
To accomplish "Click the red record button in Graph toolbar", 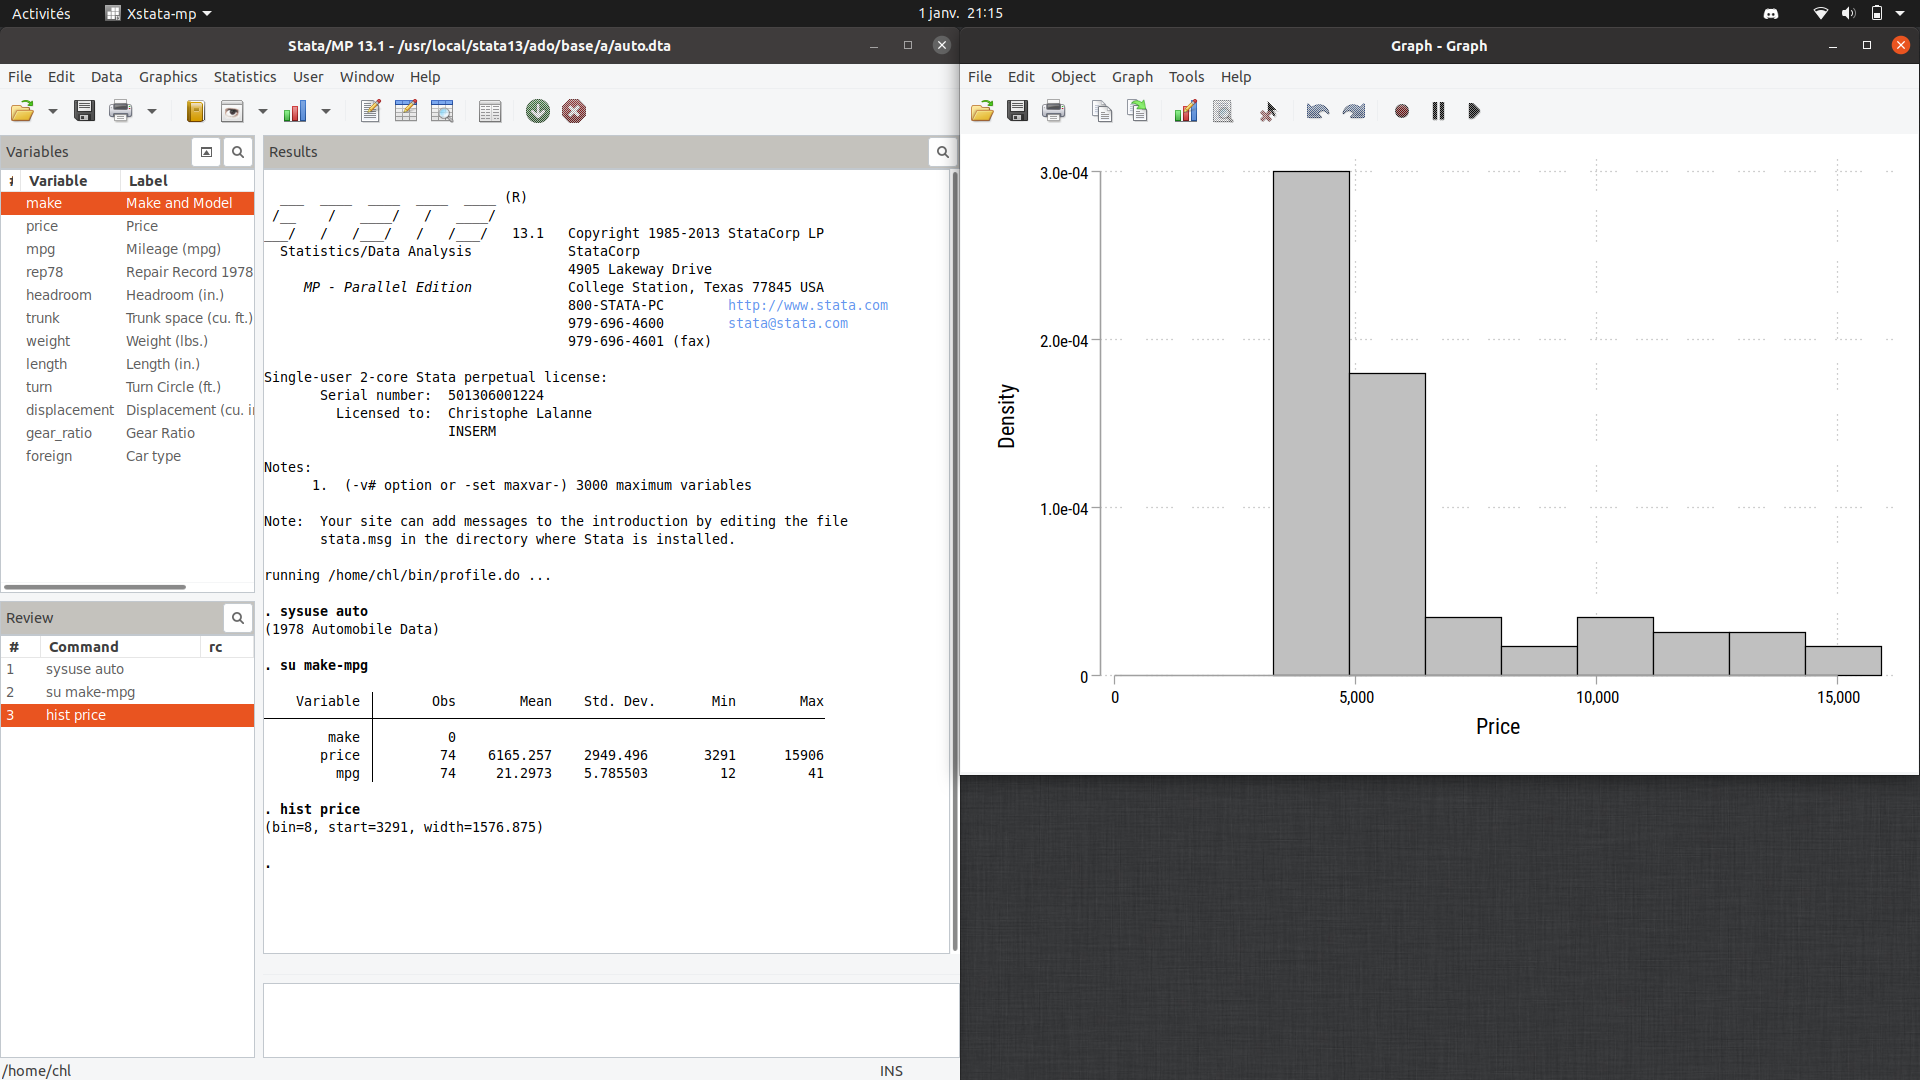I will 1402,111.
